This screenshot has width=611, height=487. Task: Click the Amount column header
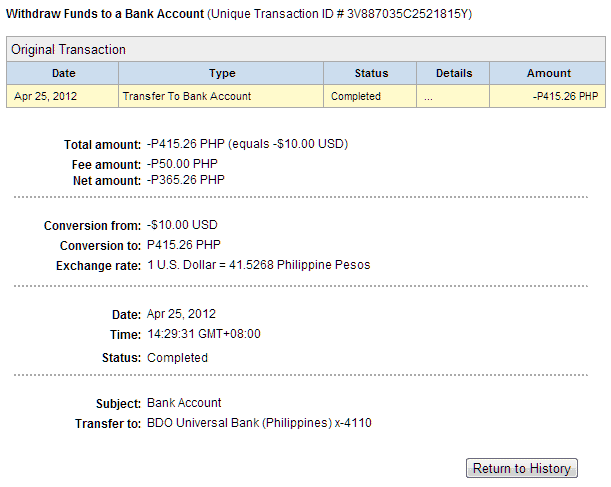click(x=548, y=73)
